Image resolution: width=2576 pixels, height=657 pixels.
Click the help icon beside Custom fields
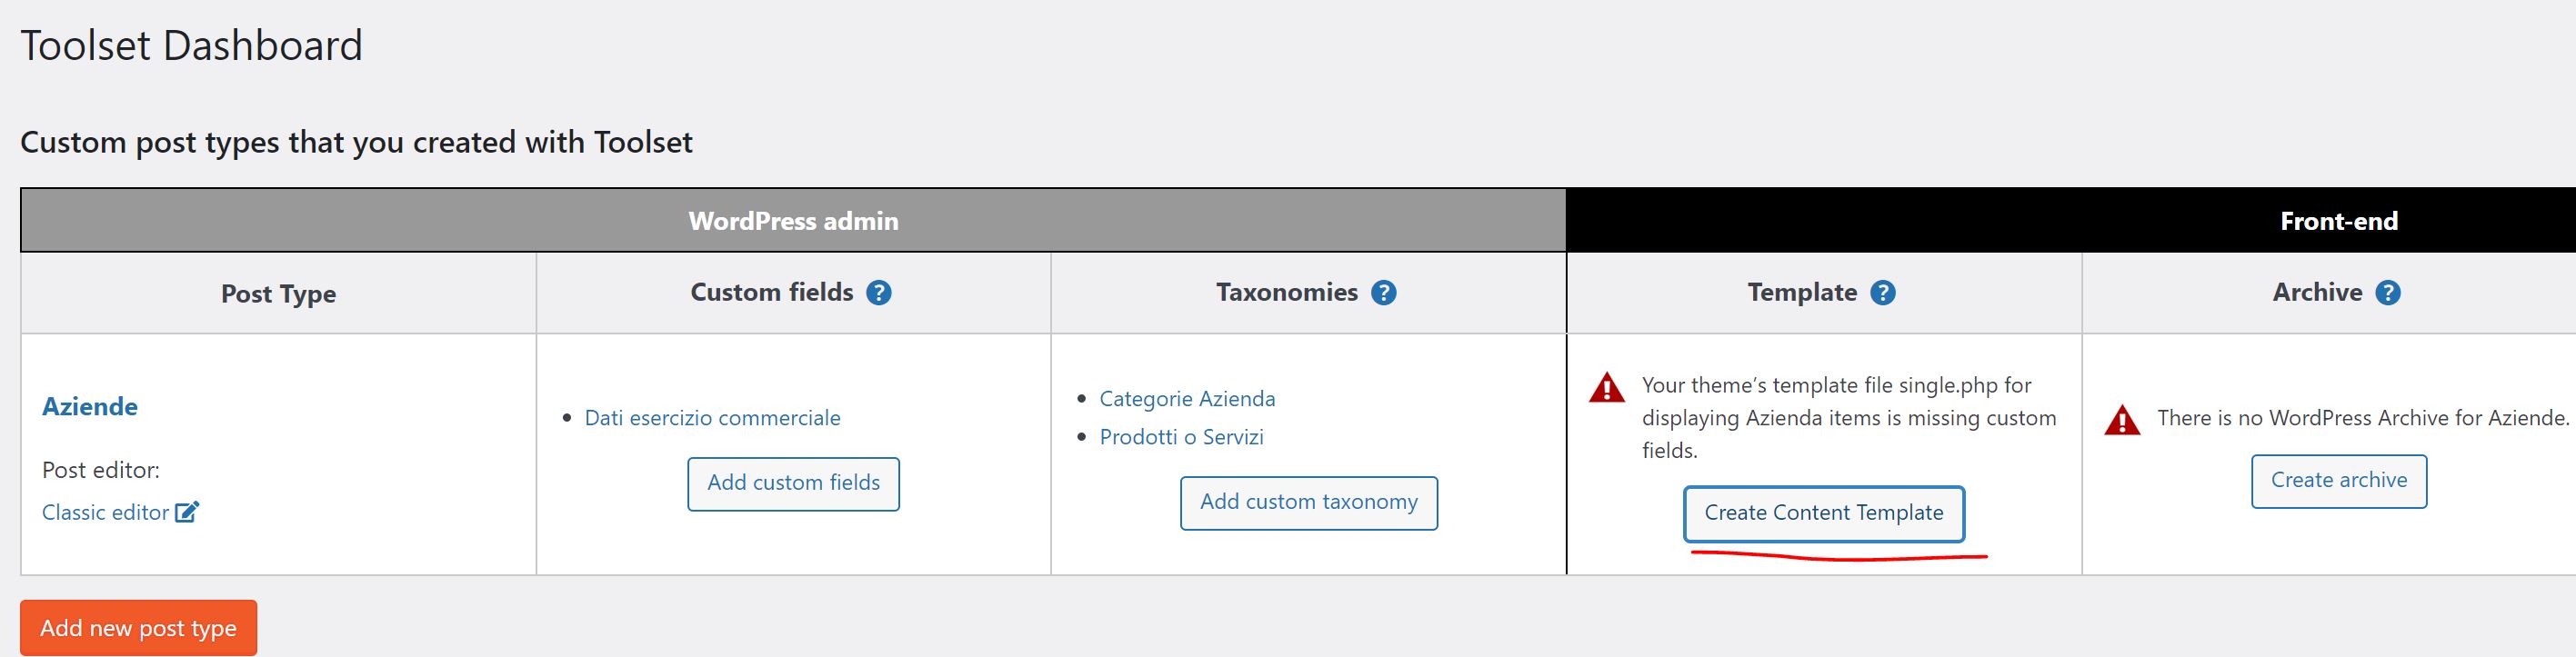click(x=879, y=293)
